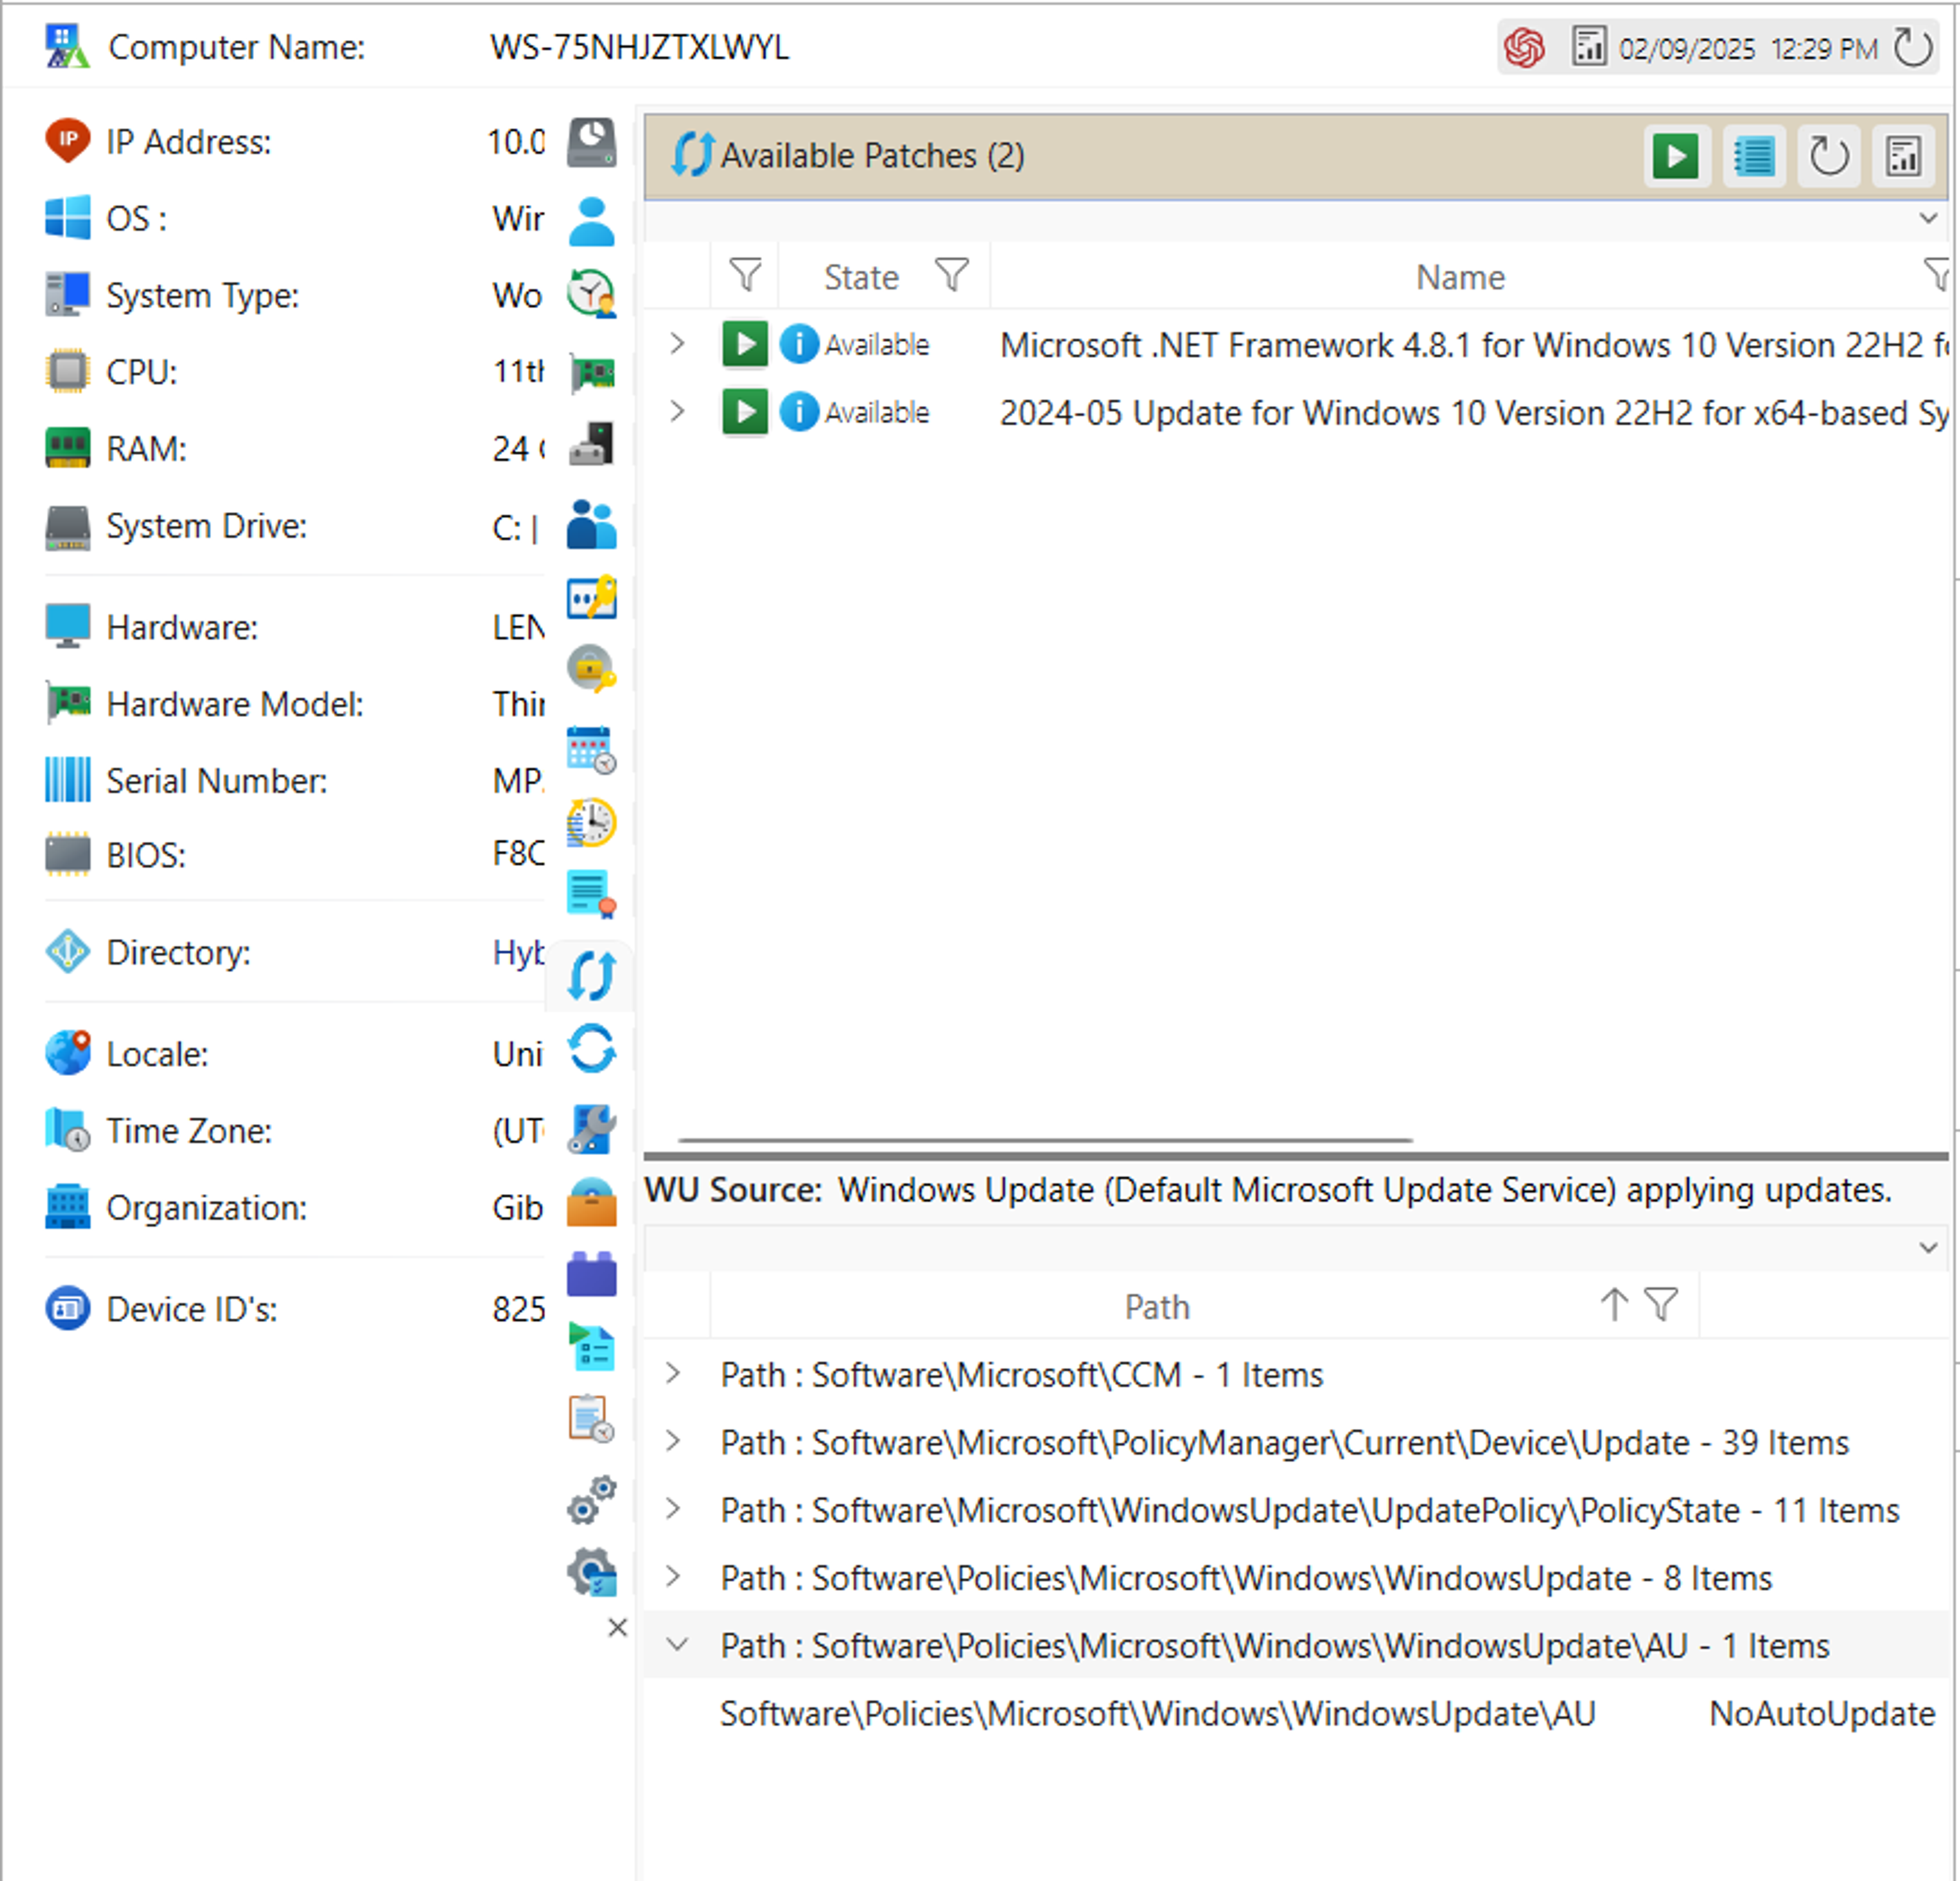Expand the patches grid dropdown chevron
Viewport: 1960px width, 1881px height.
[1929, 218]
